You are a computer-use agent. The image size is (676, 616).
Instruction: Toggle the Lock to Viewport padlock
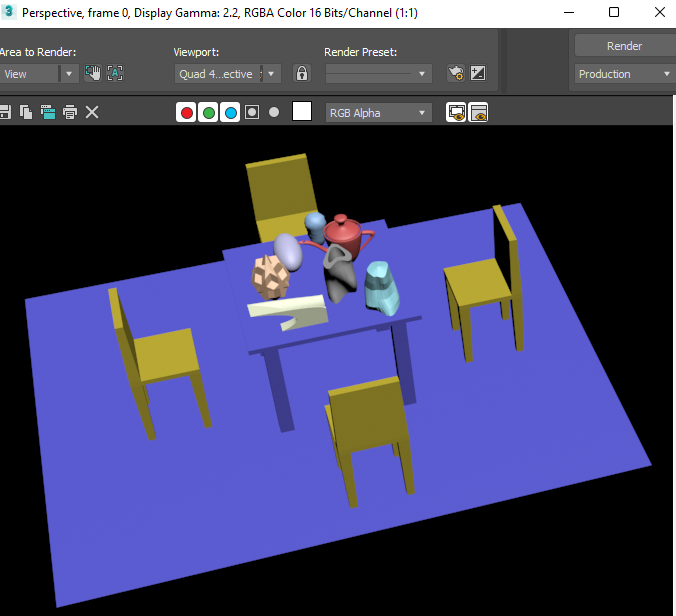(x=302, y=74)
